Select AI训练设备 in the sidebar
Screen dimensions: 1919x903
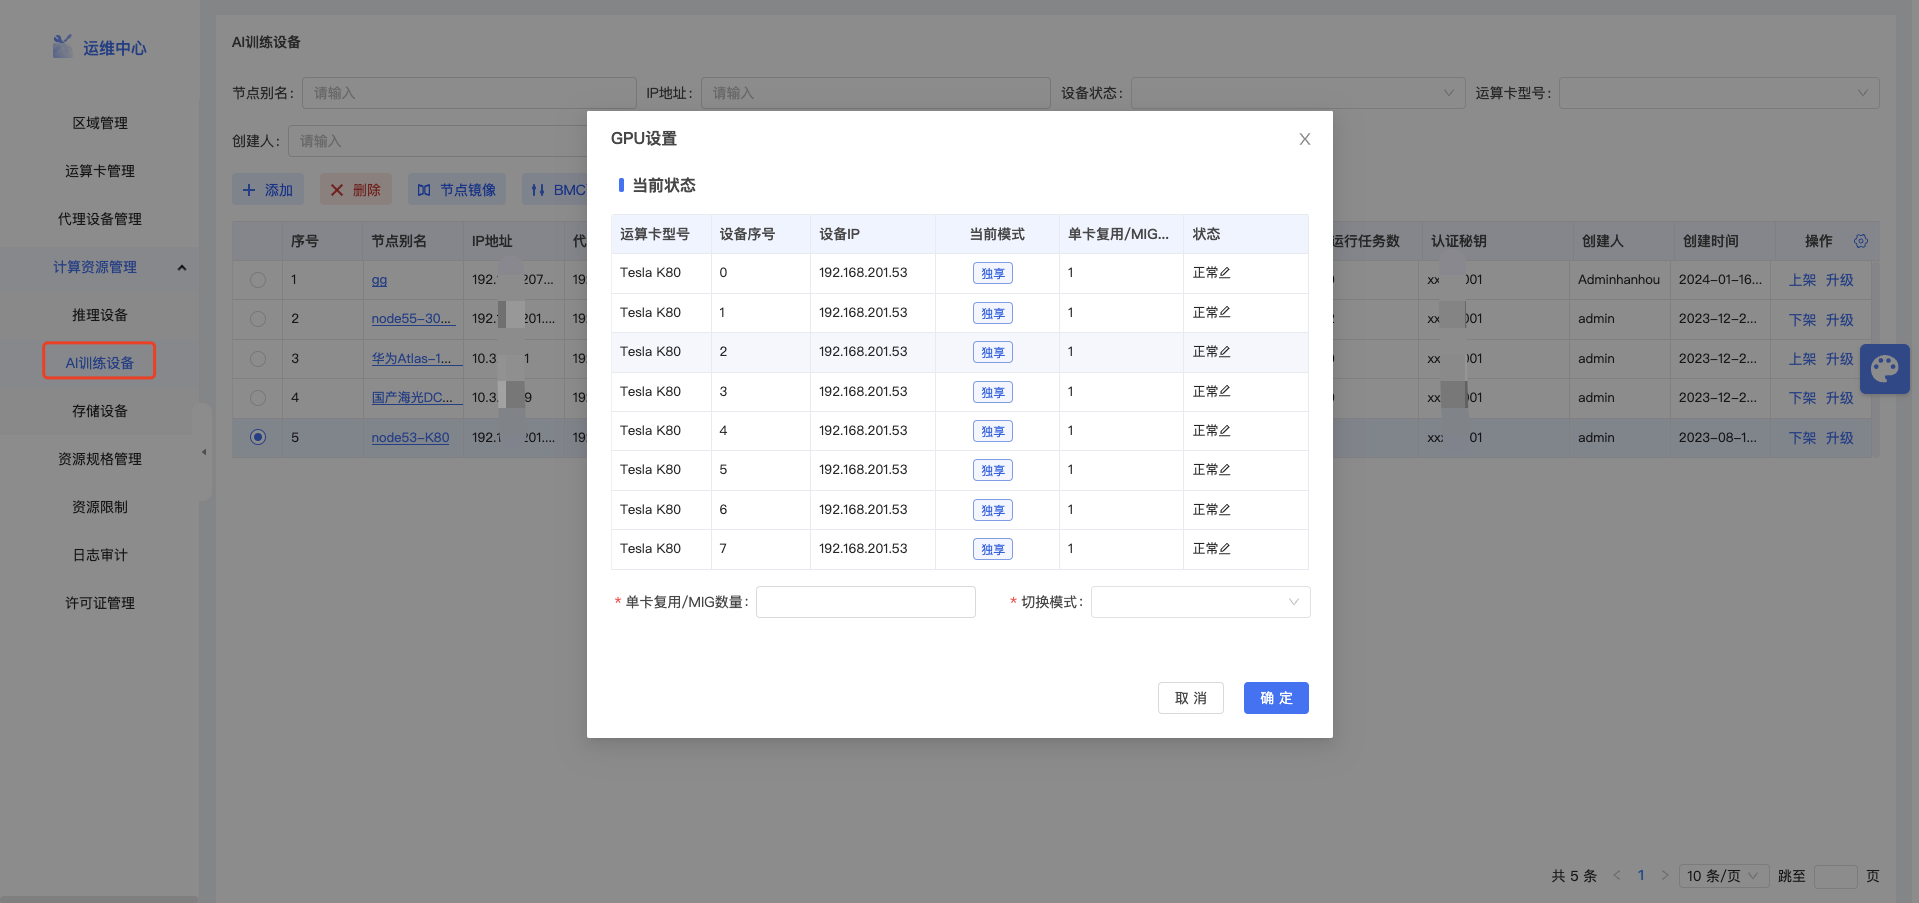point(100,363)
